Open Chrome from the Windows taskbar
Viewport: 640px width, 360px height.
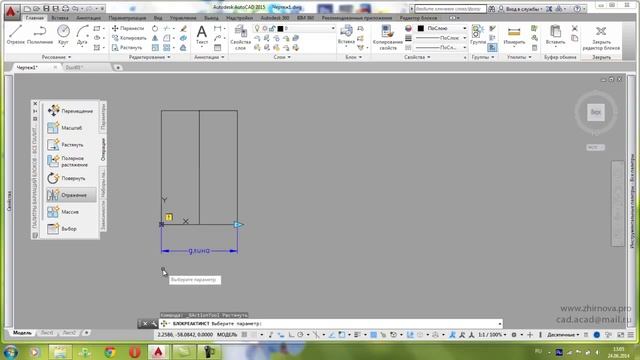click(x=109, y=351)
